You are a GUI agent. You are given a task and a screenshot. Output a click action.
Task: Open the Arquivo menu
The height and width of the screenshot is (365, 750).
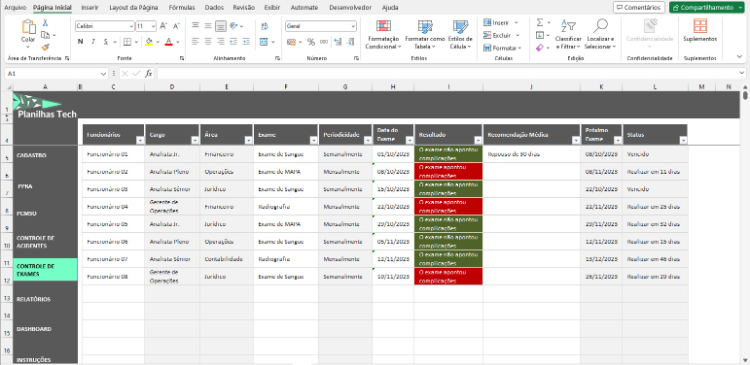(x=15, y=8)
